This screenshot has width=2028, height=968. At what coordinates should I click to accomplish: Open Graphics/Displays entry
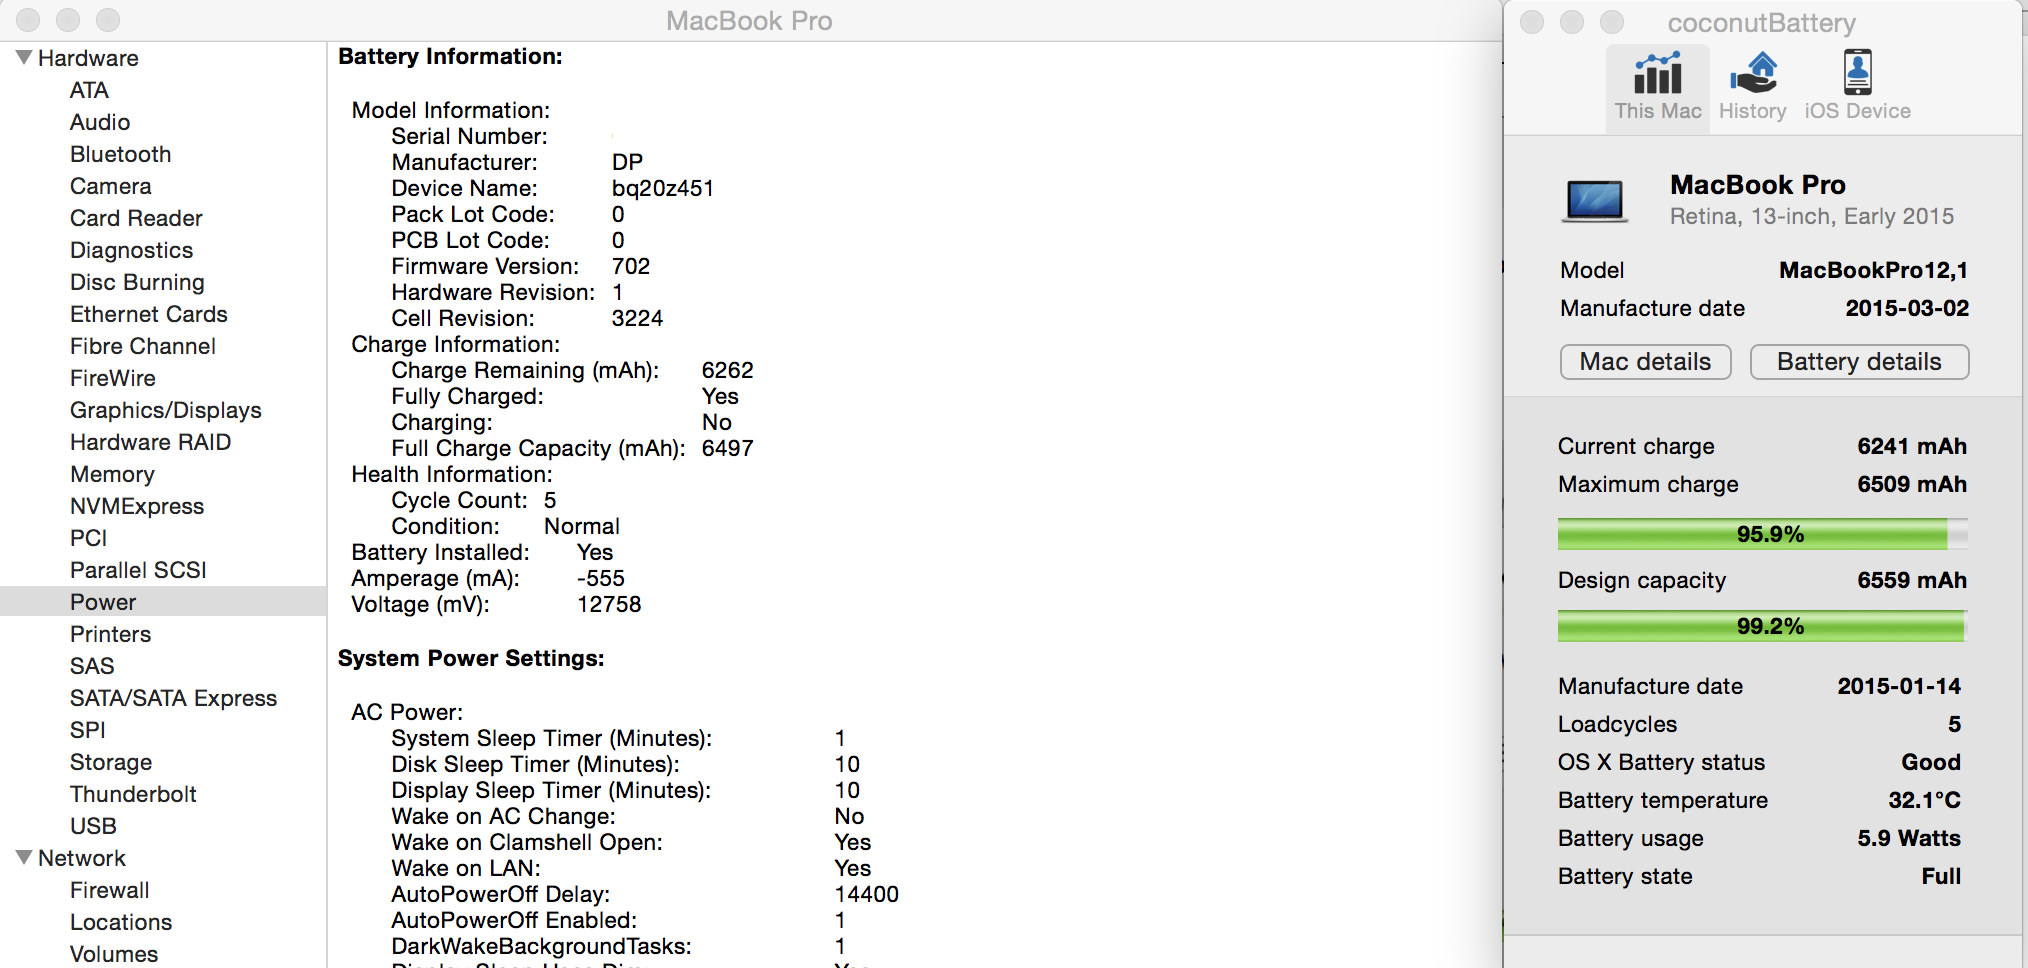coord(166,410)
